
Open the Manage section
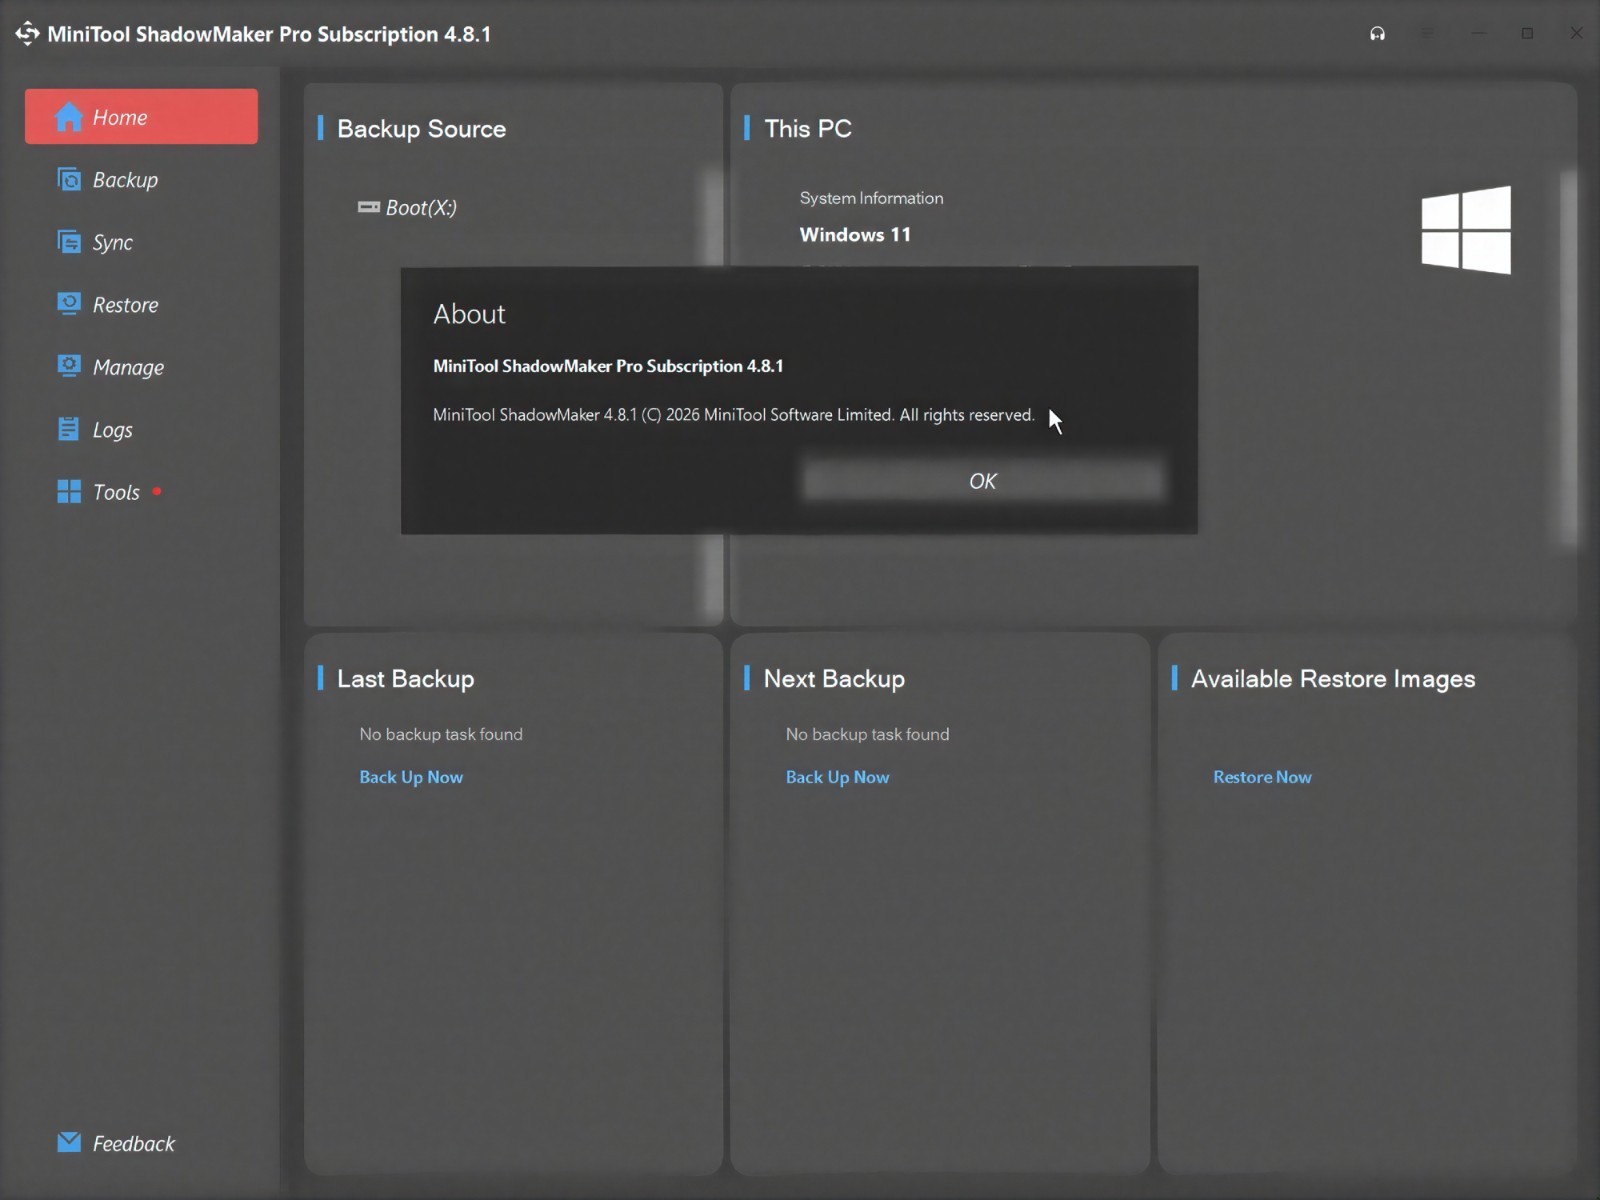click(128, 367)
